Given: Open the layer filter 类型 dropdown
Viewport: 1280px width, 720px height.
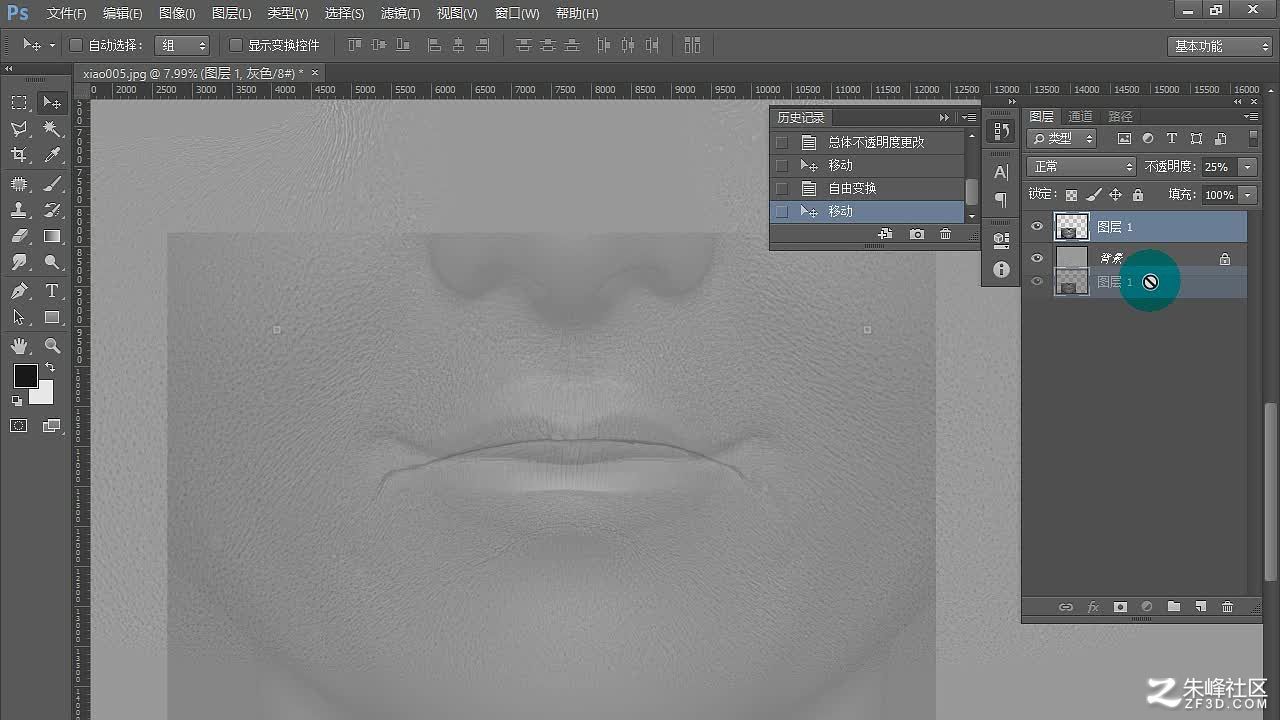Looking at the screenshot, I should tap(1062, 139).
